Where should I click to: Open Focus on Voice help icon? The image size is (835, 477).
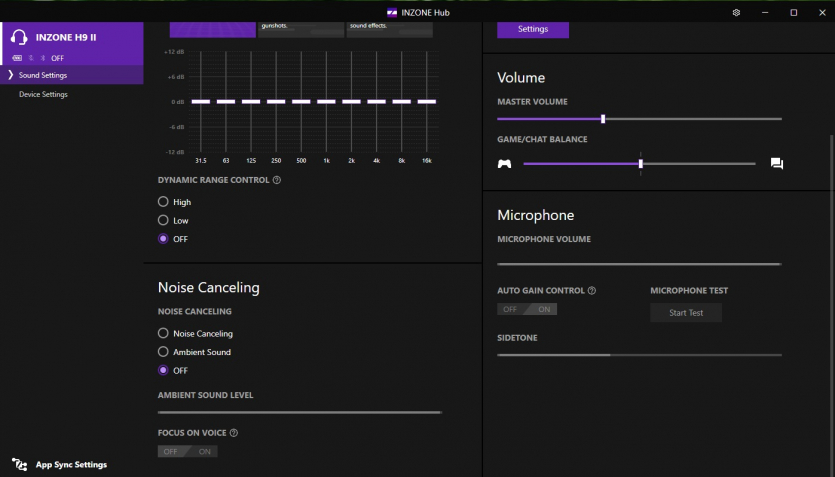coord(234,433)
